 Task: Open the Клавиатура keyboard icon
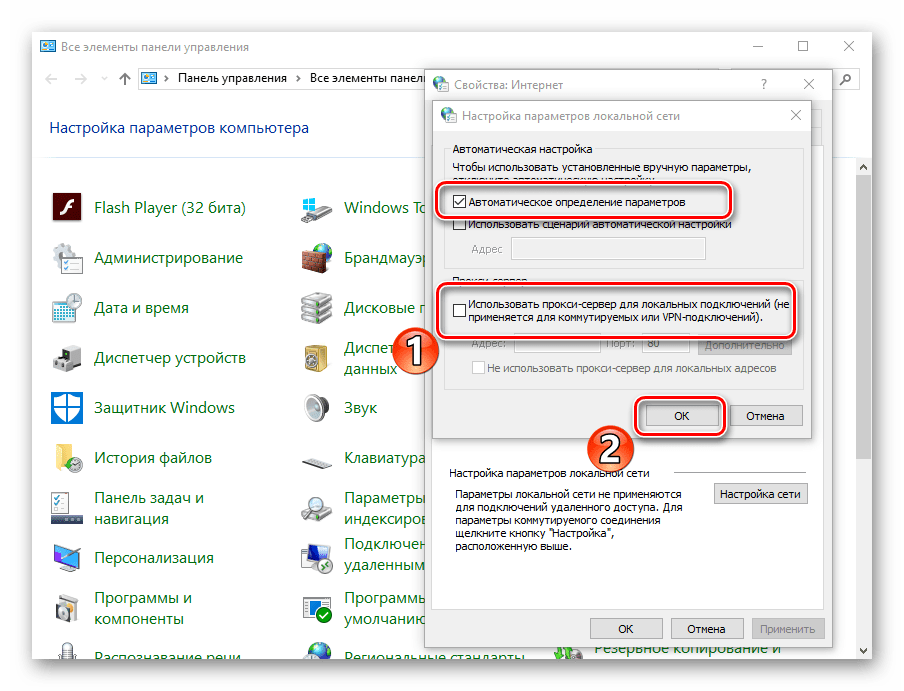(317, 463)
